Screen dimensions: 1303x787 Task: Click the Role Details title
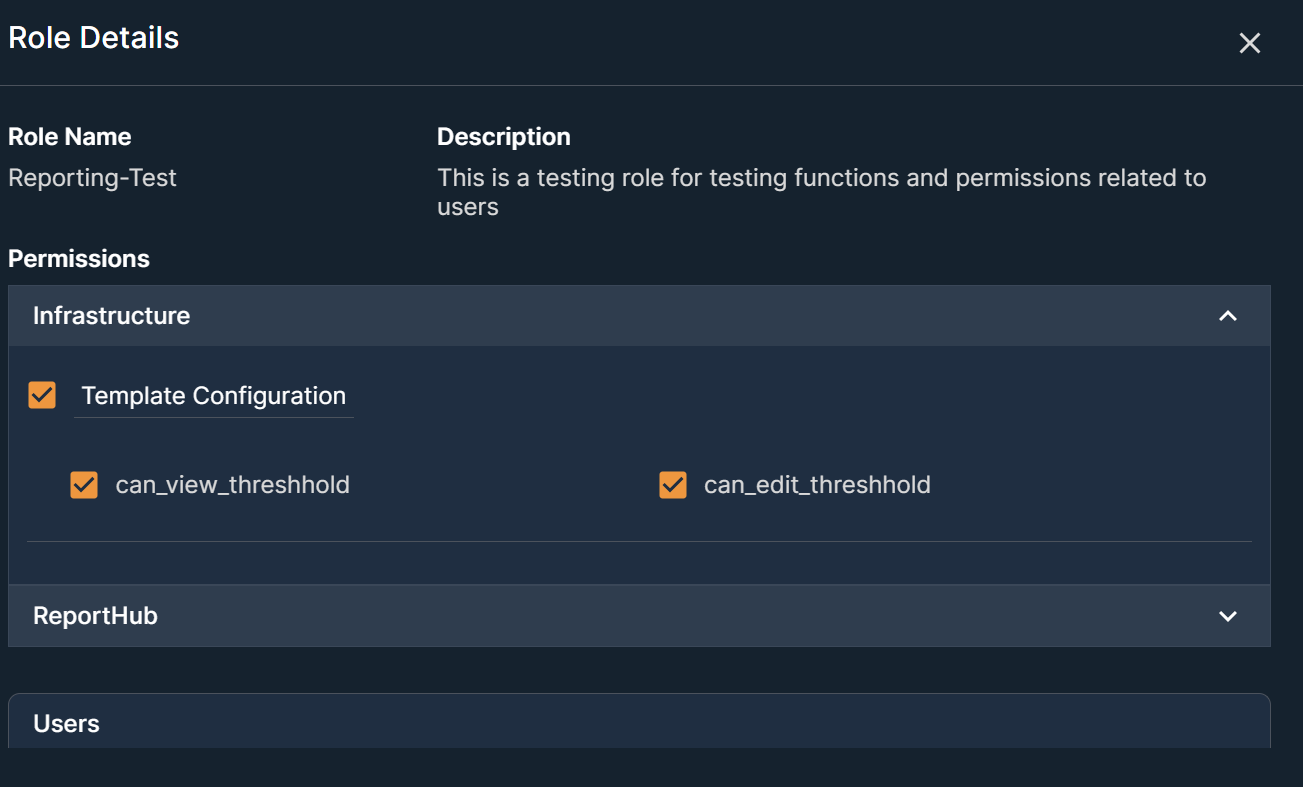coord(94,38)
